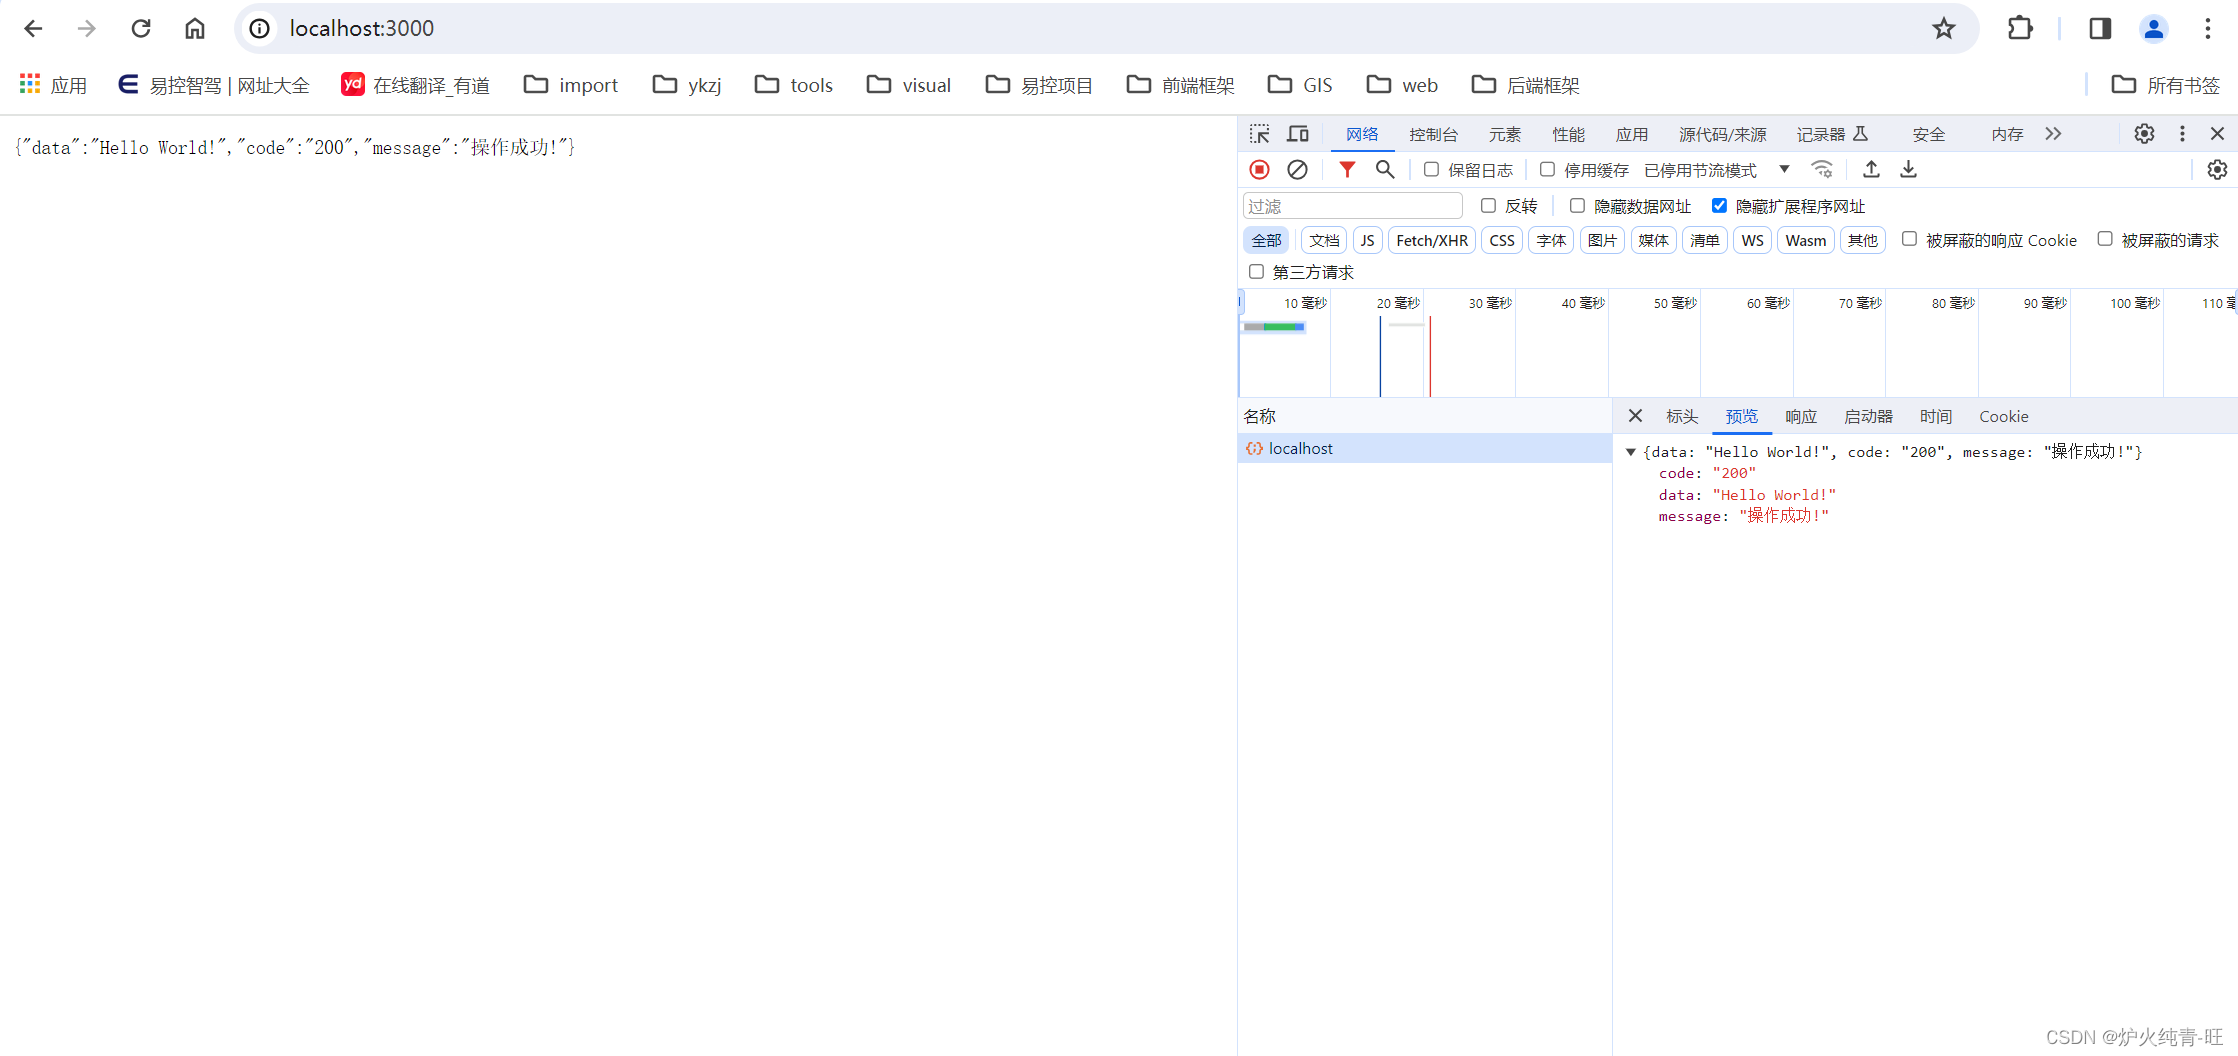Close the request details pane X
Screen dimensions: 2238x1056
pyautogui.click(x=1635, y=416)
